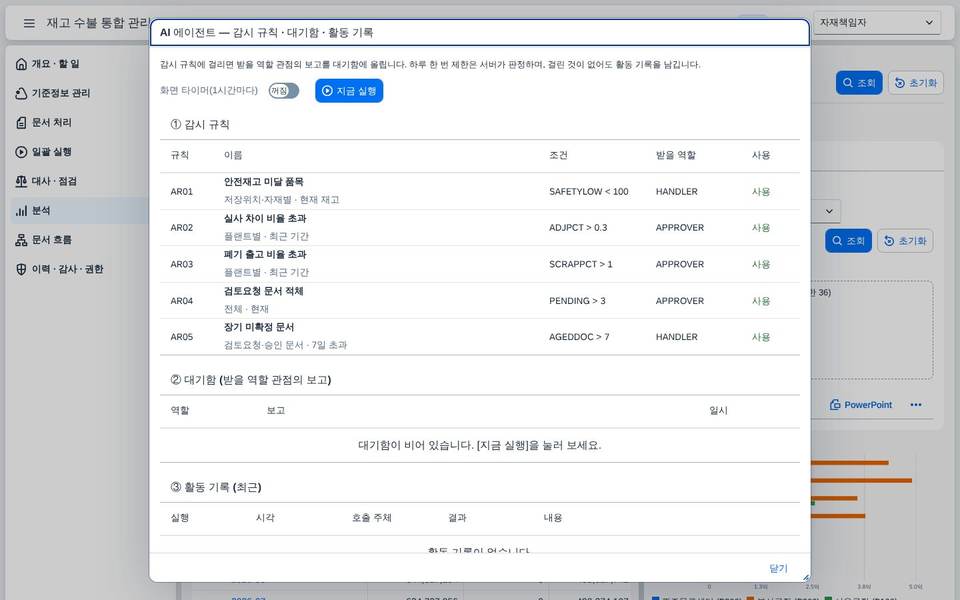960x600 pixels.
Task: Click the 지금 실행 button
Action: click(349, 91)
